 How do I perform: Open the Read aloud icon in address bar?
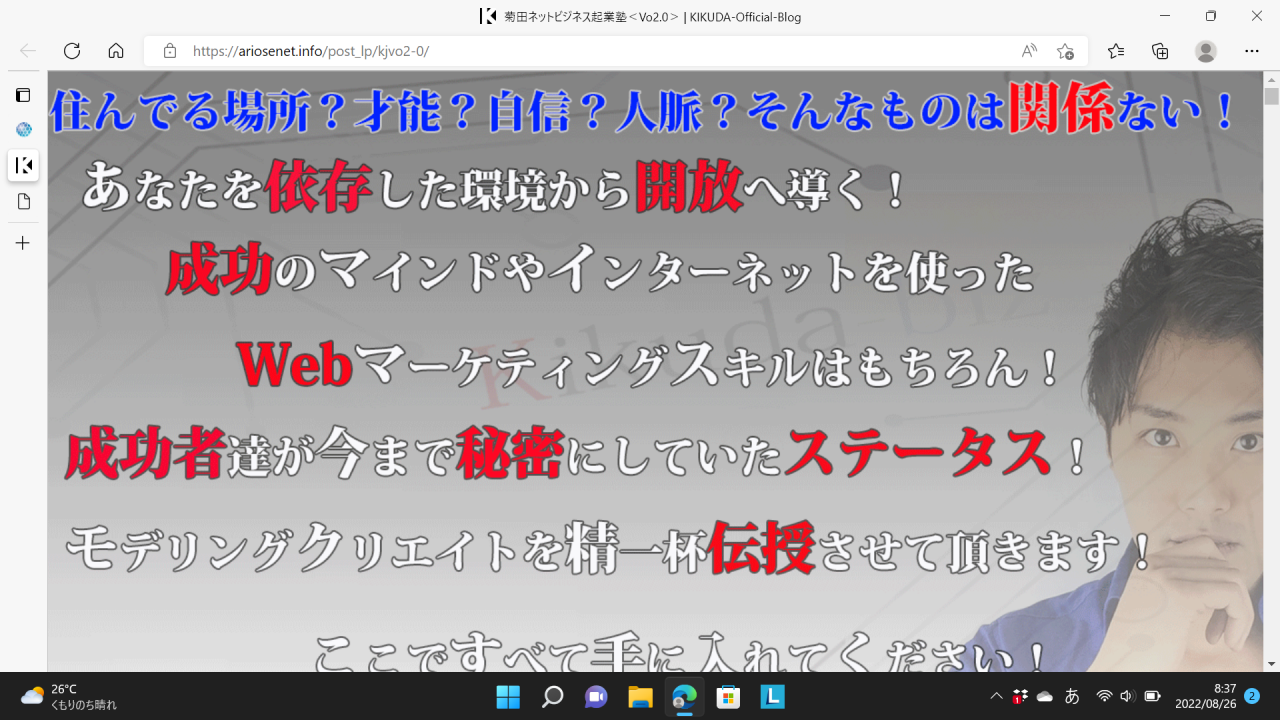coord(1029,51)
